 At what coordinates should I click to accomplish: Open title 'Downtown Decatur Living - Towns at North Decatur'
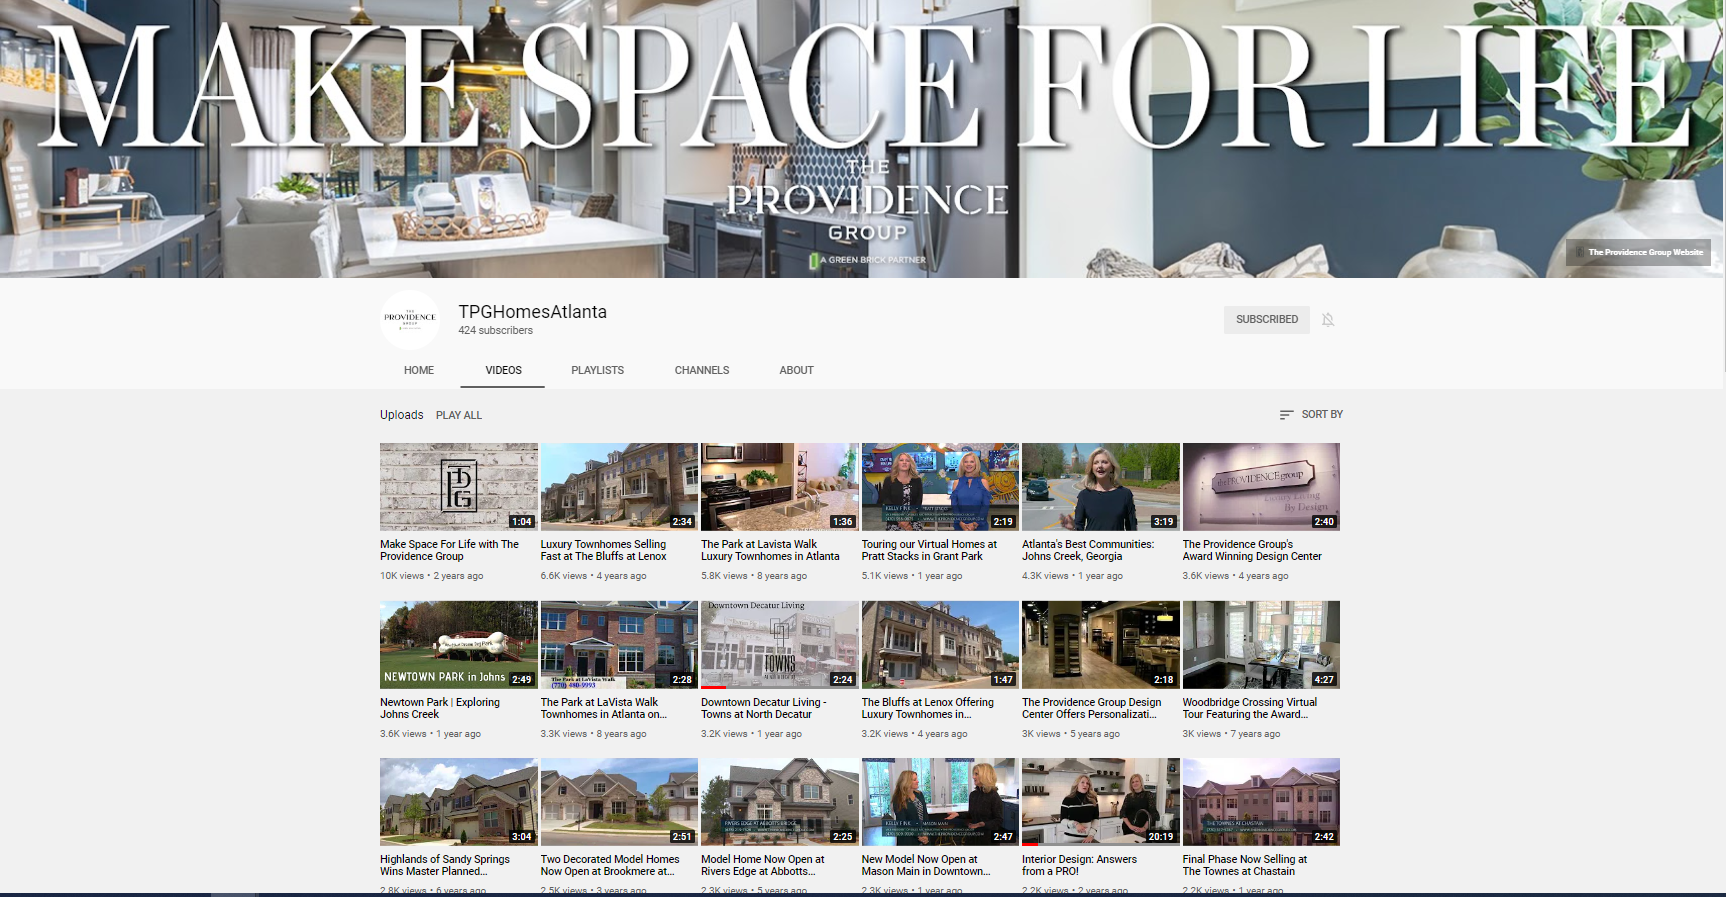pyautogui.click(x=763, y=708)
